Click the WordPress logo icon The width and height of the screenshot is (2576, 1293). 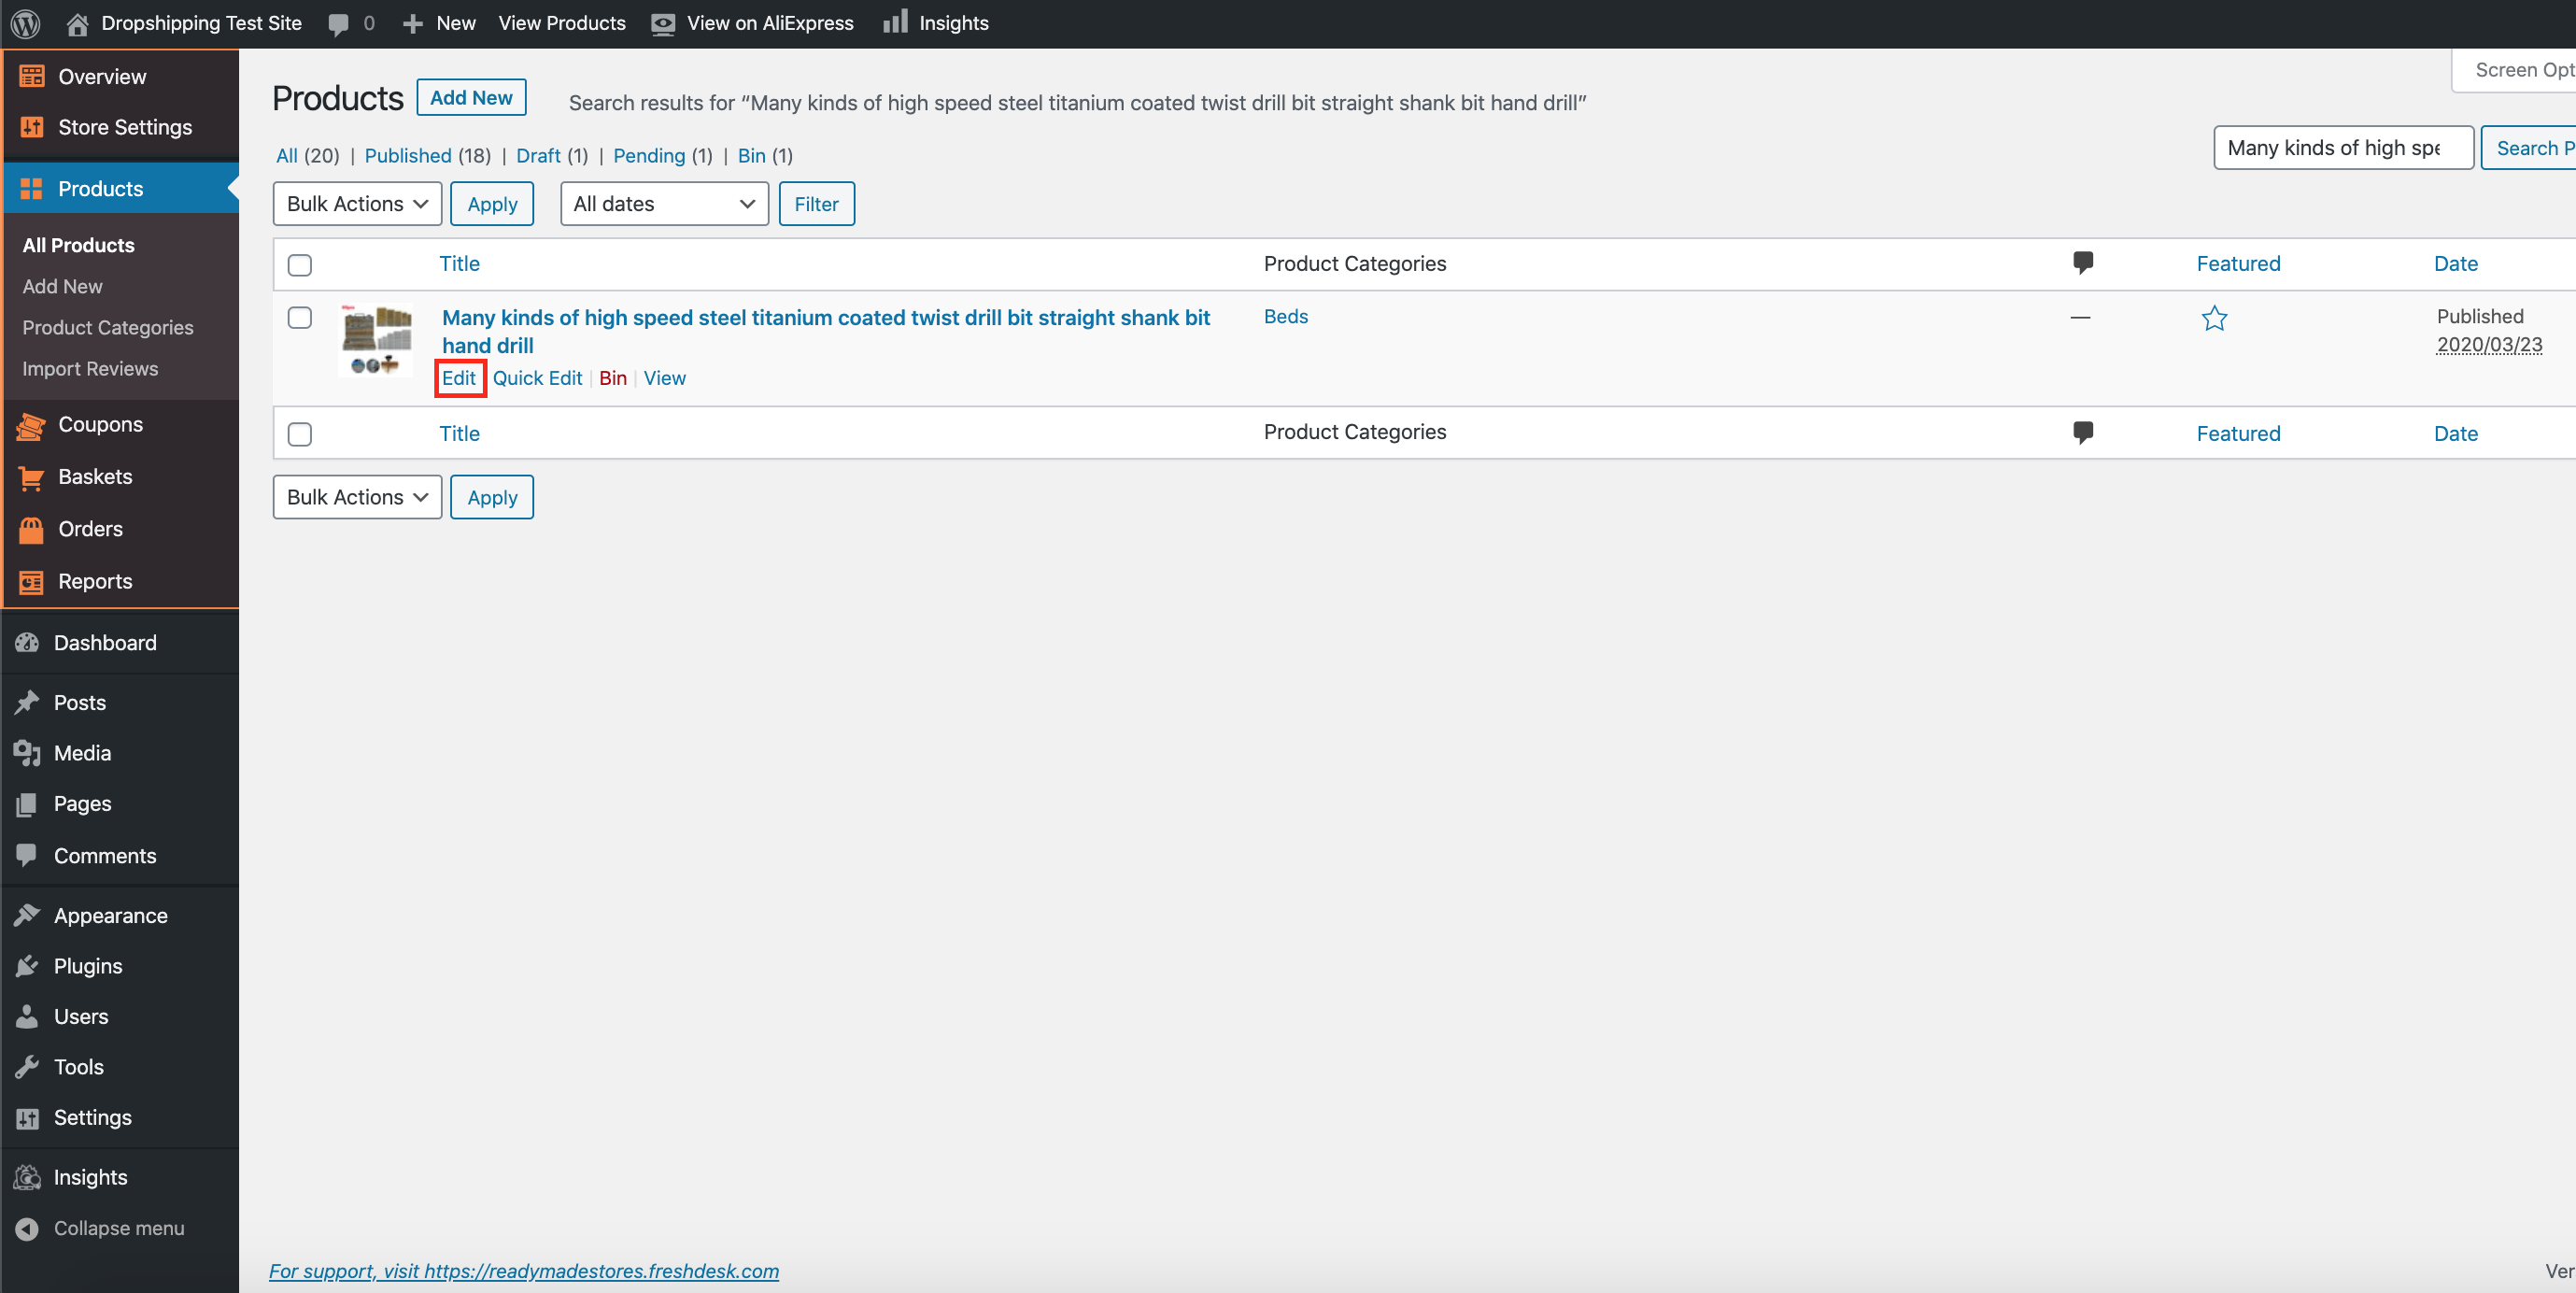pos(25,23)
